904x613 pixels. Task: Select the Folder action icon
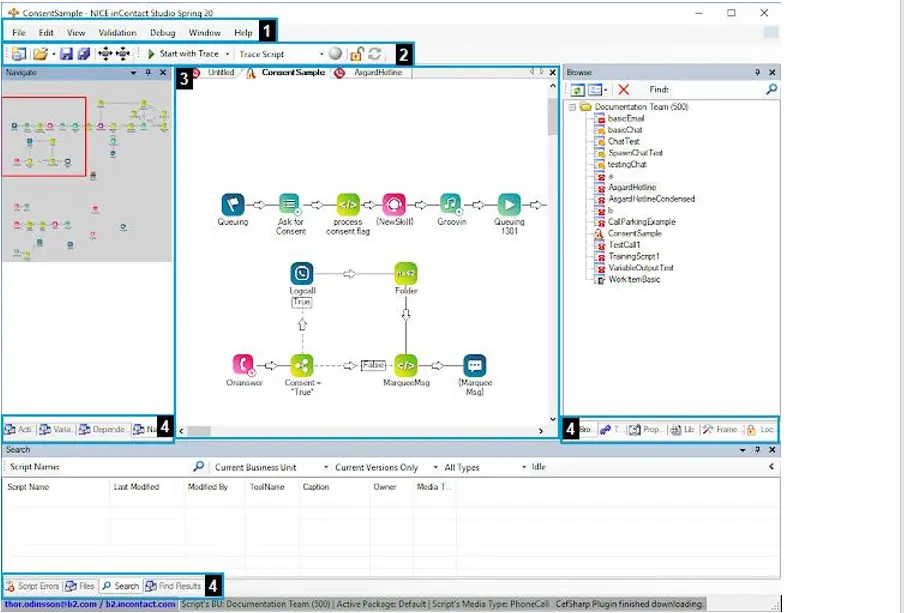tap(406, 274)
